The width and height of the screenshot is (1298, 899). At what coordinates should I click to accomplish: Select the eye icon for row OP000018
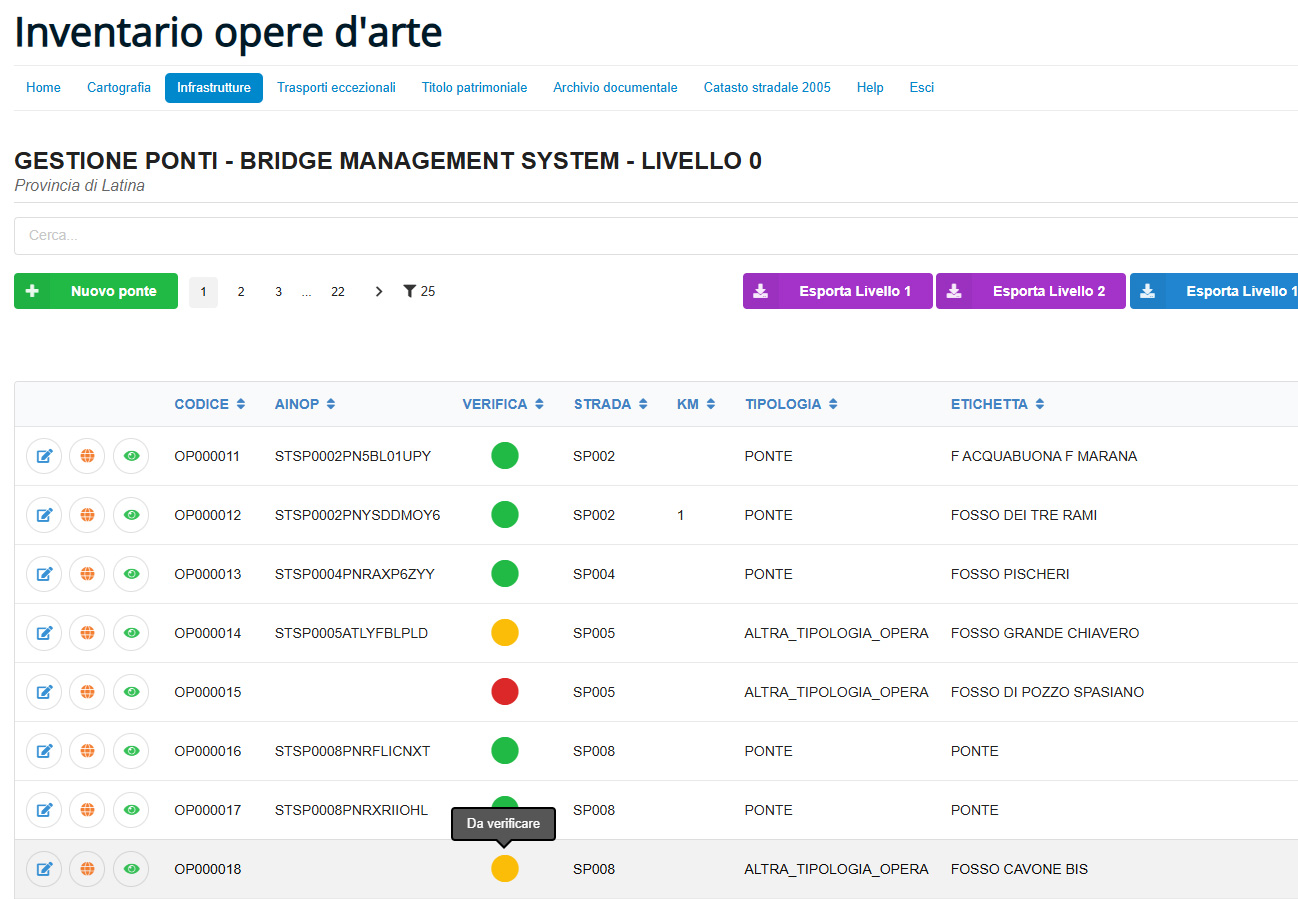tap(130, 869)
